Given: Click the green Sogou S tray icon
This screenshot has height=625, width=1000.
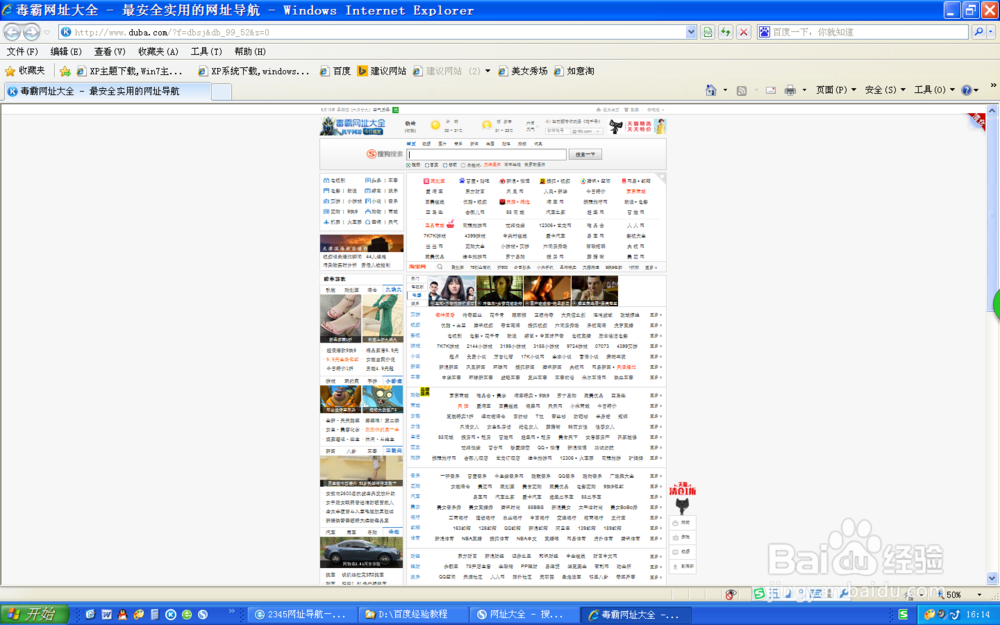Looking at the screenshot, I should click(902, 614).
